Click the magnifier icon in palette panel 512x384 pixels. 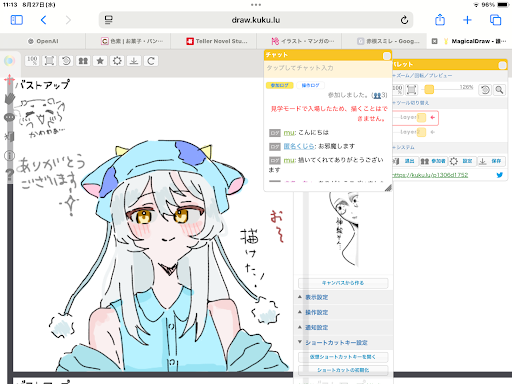(499, 90)
